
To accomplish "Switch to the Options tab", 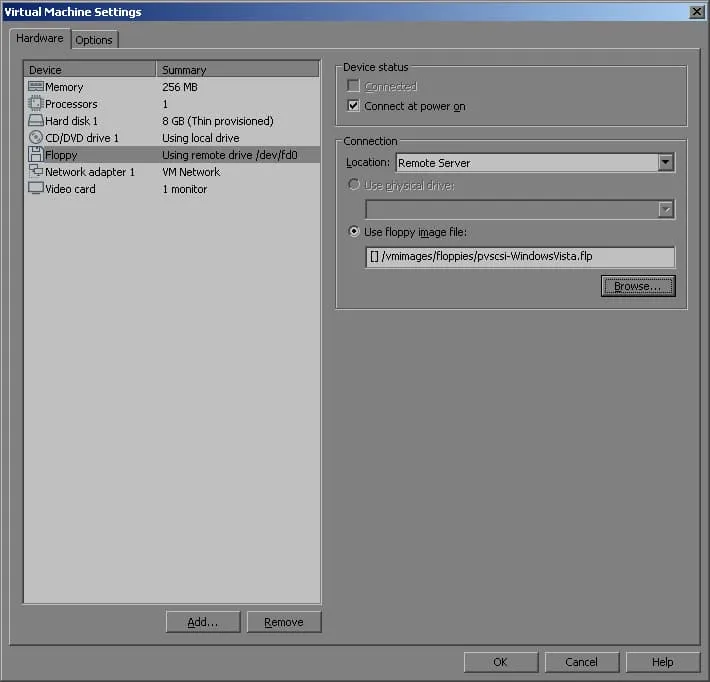I will pyautogui.click(x=94, y=40).
